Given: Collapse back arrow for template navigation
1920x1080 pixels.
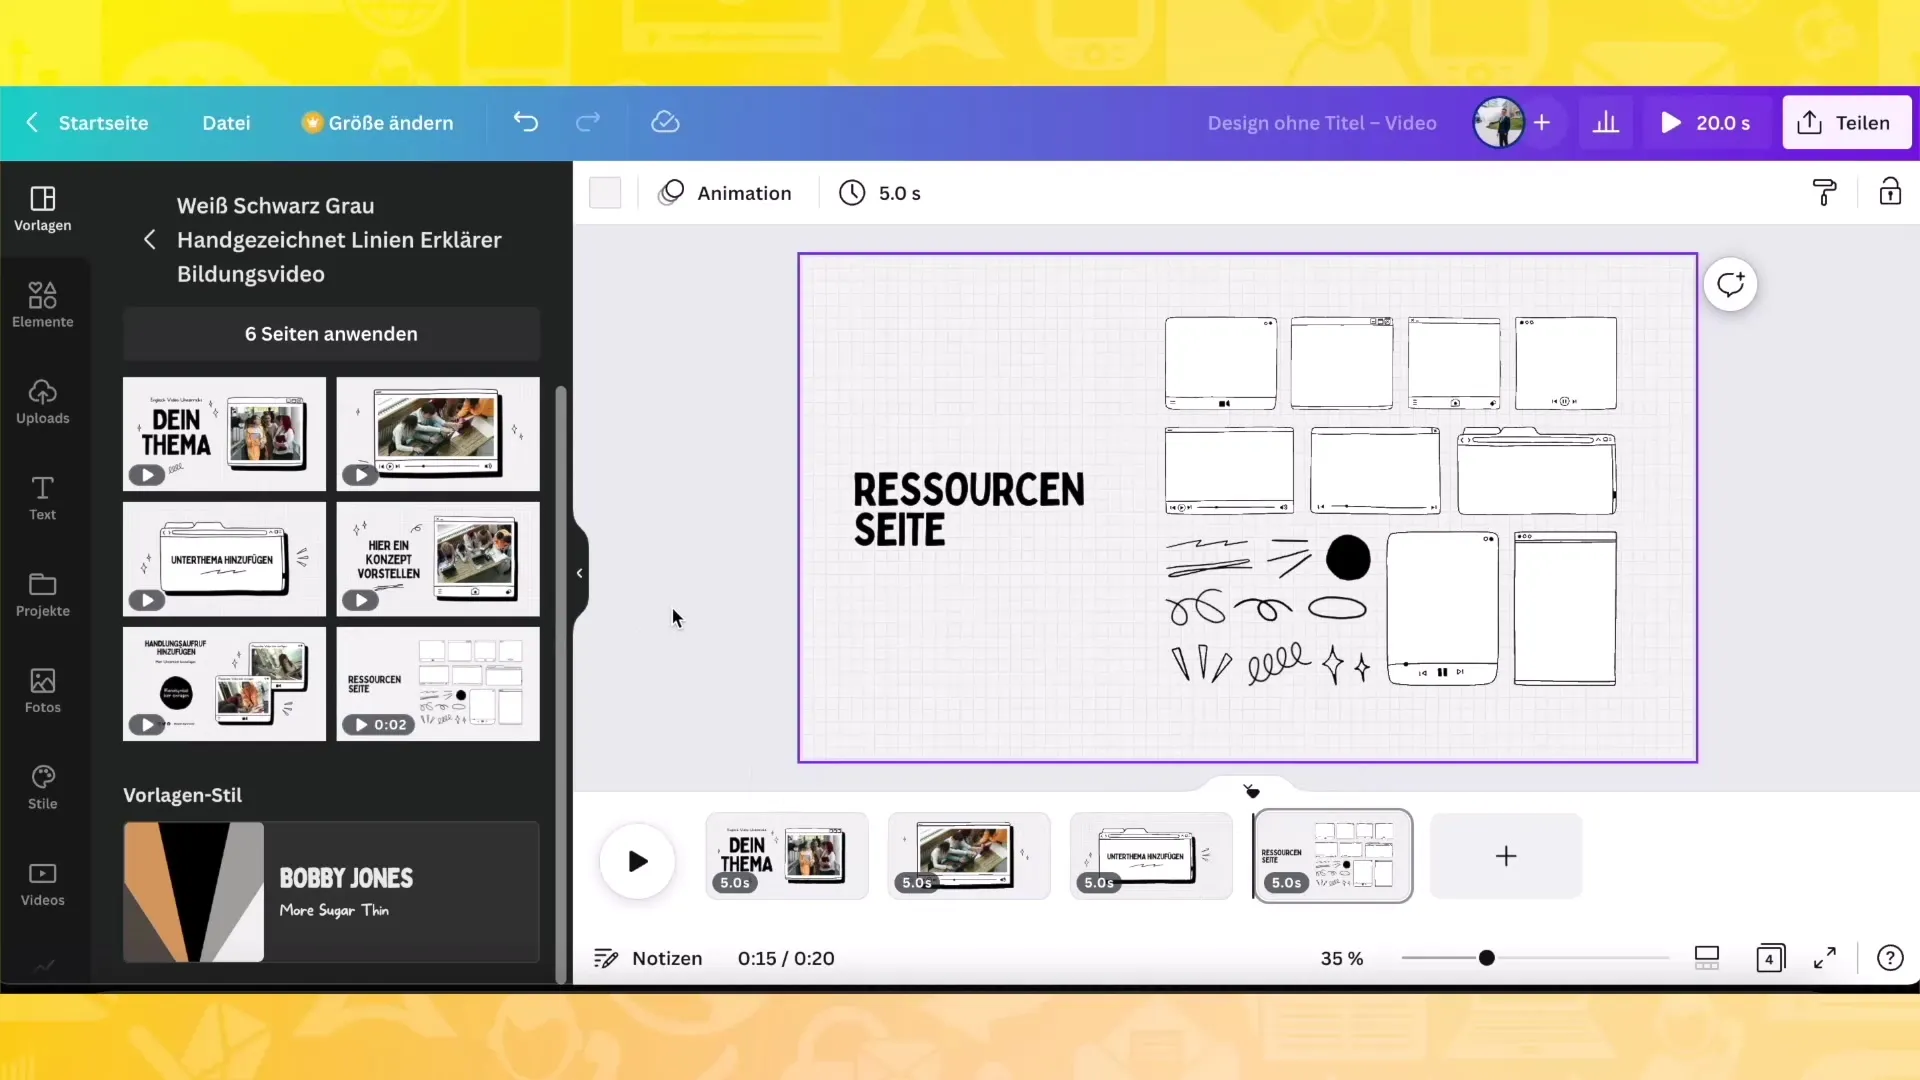Looking at the screenshot, I should 149,240.
